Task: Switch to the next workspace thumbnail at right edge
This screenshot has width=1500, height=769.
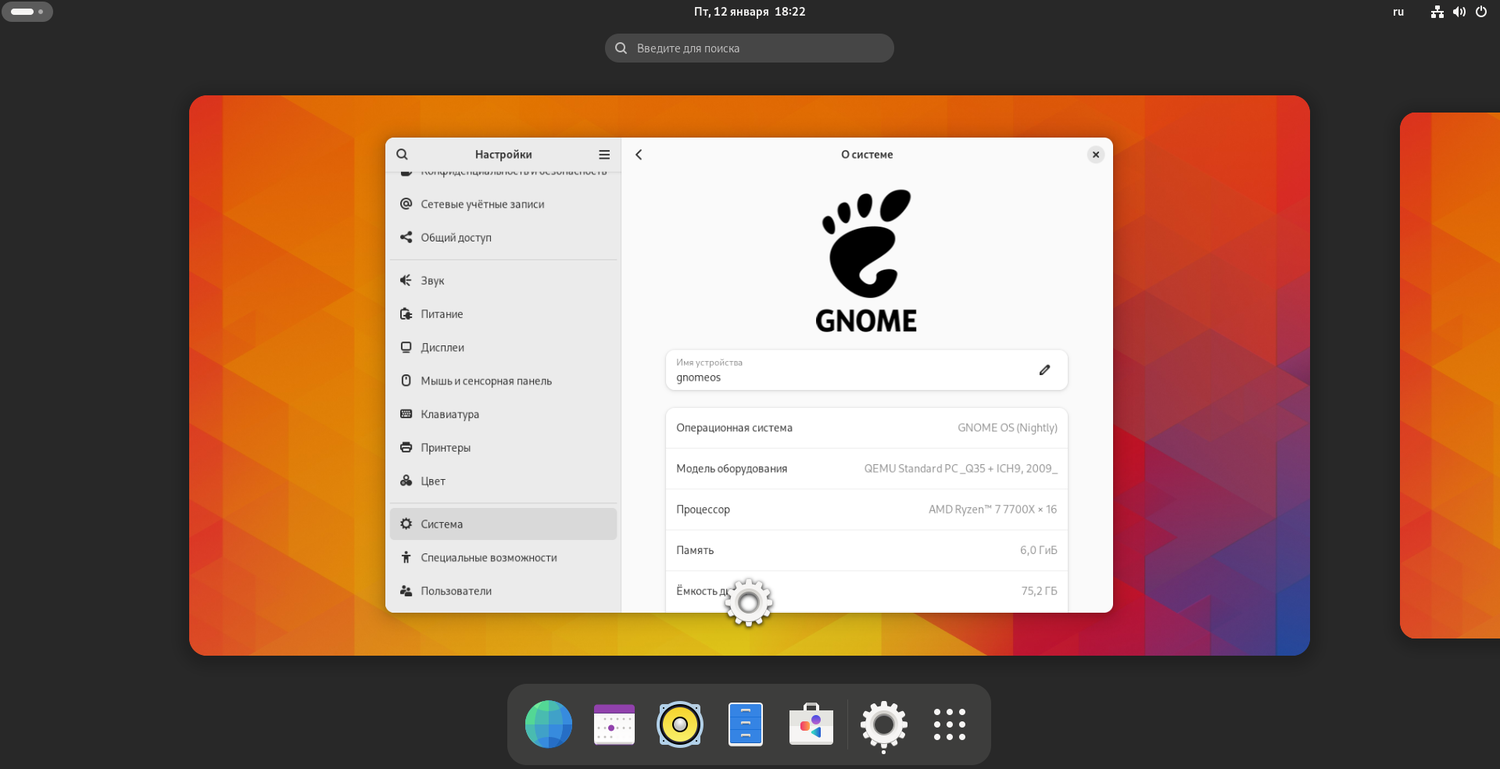Action: (1450, 375)
